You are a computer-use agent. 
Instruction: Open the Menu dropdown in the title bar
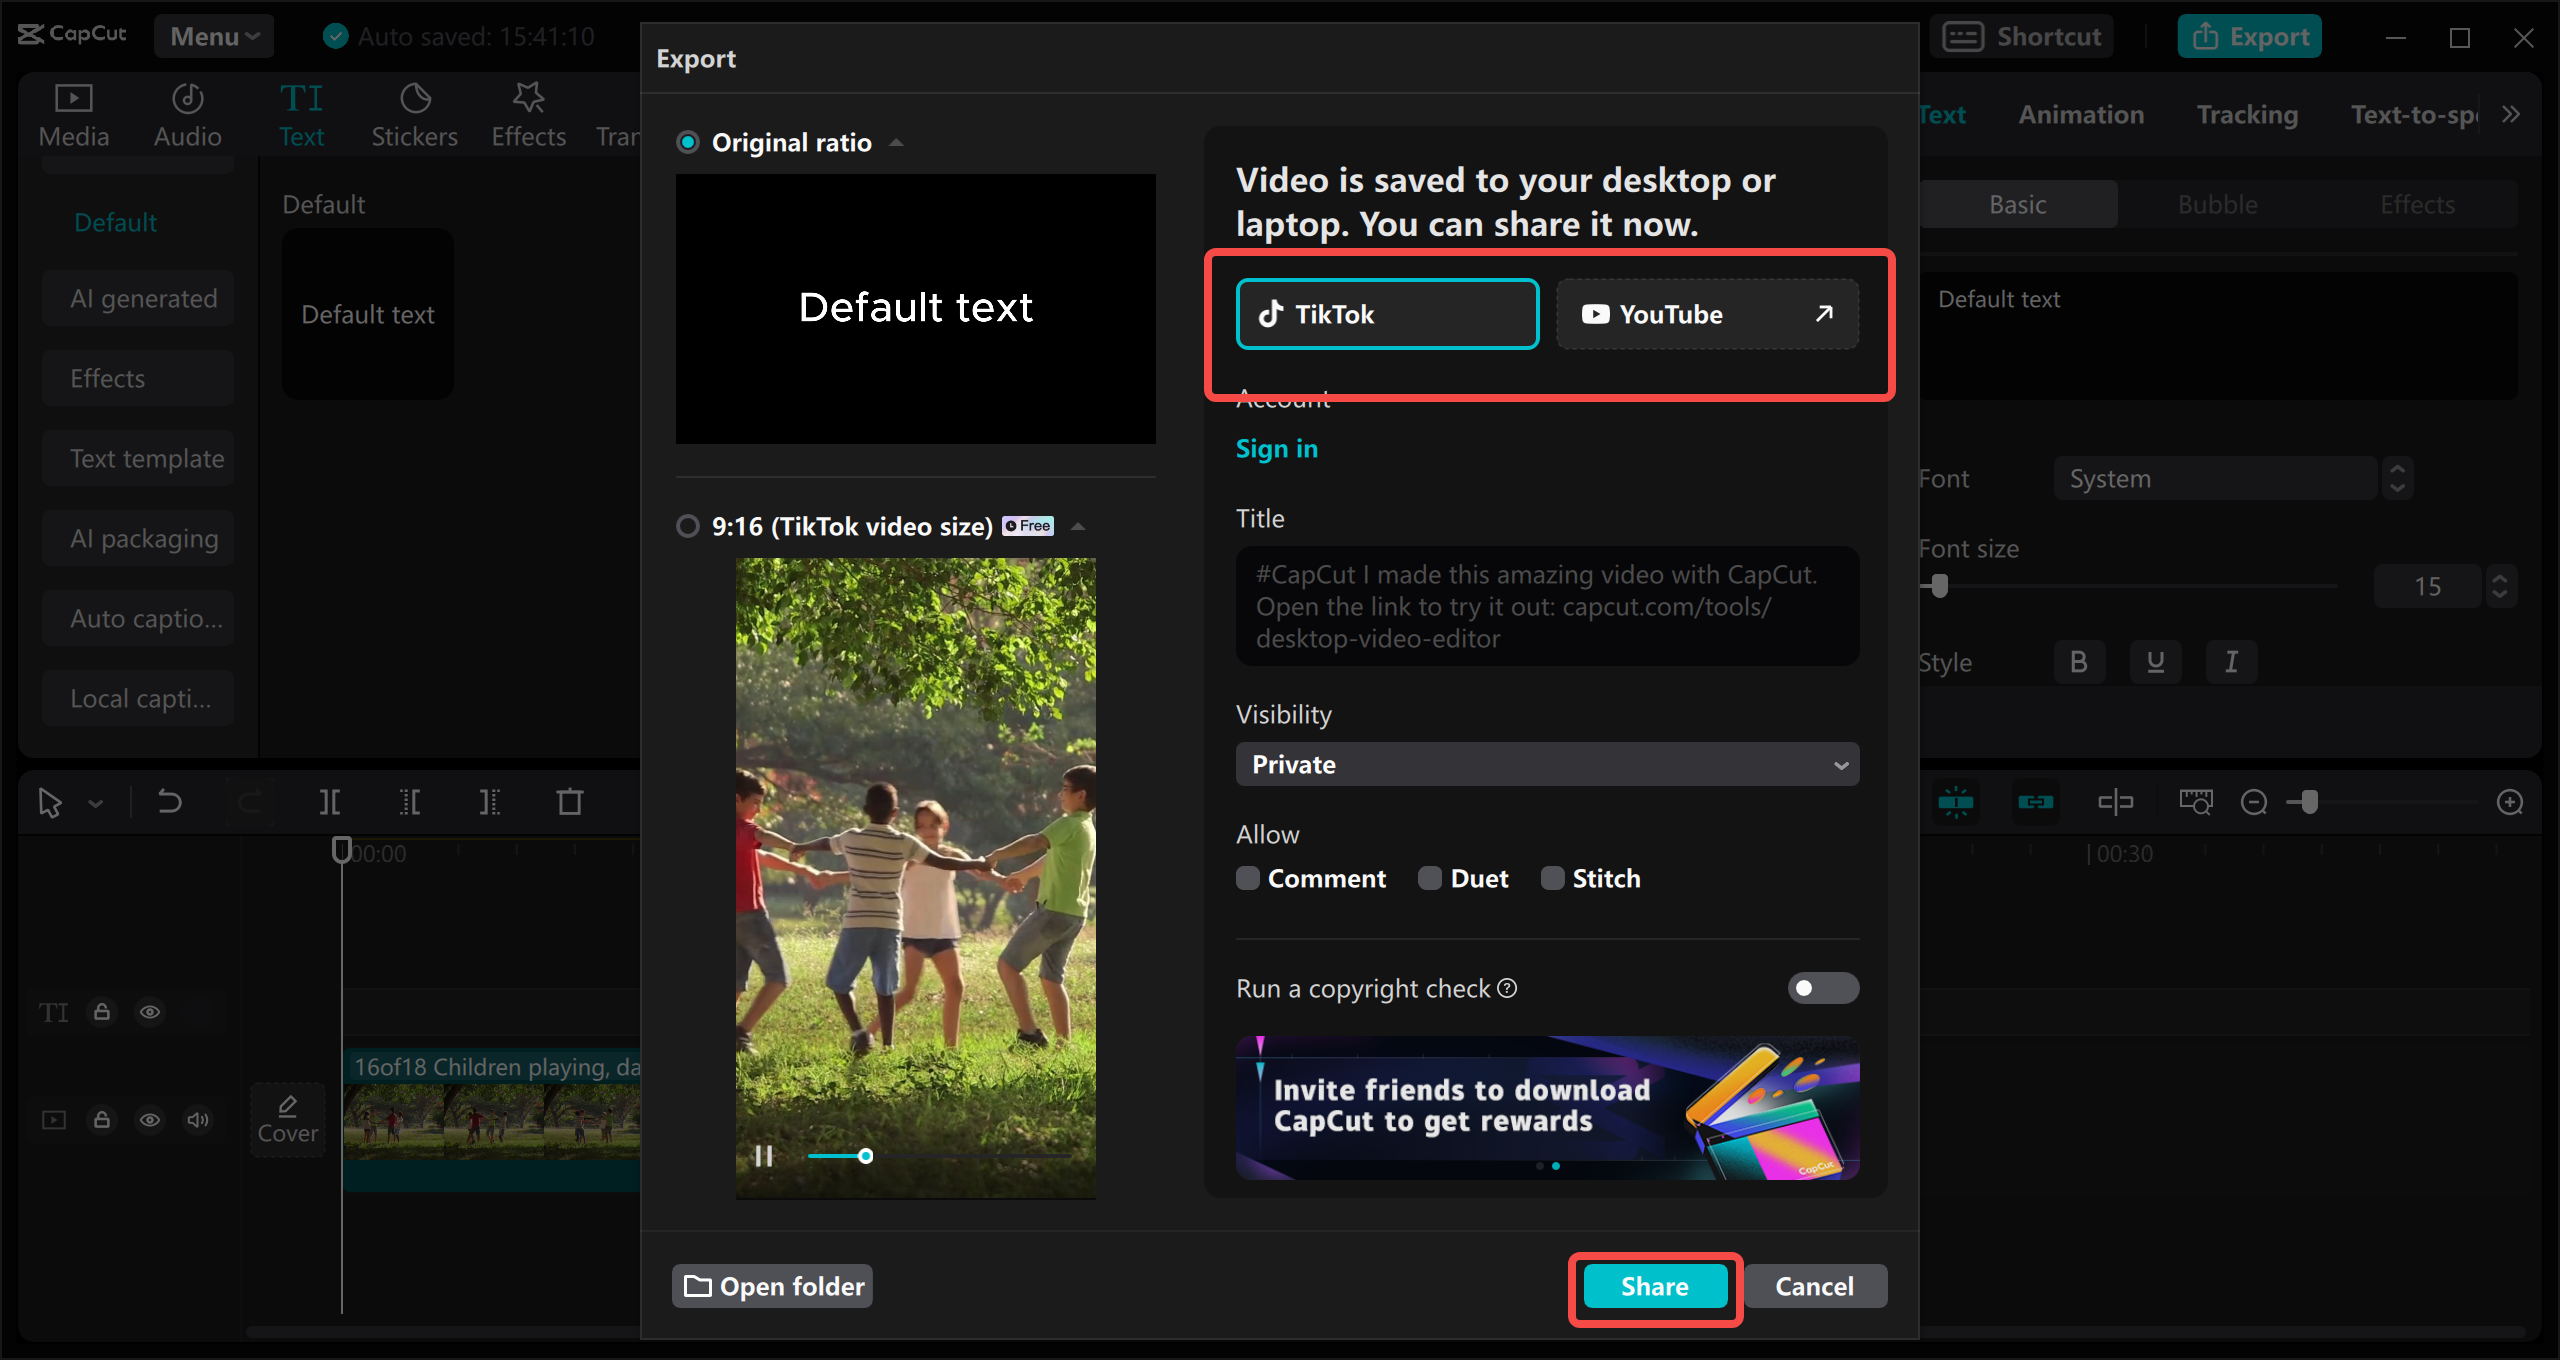214,36
